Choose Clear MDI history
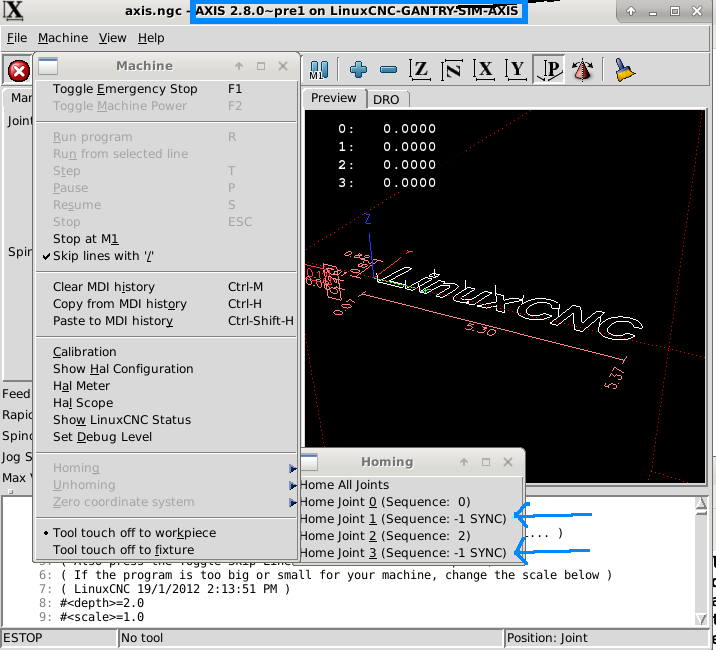This screenshot has width=716, height=650. 166,287
